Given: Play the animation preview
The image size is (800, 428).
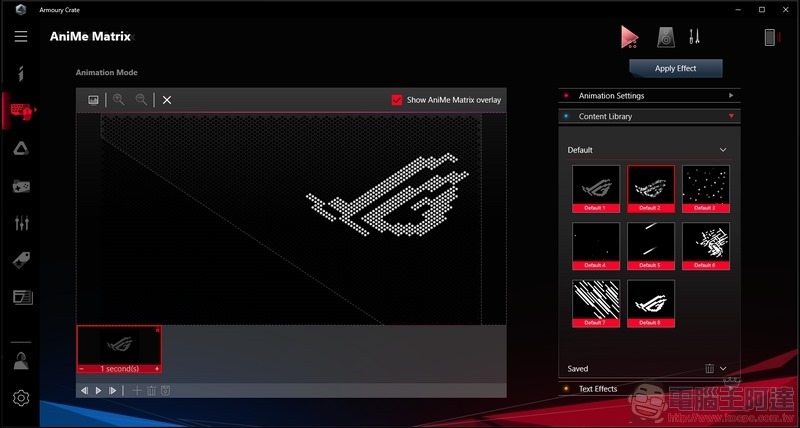Looking at the screenshot, I should click(98, 391).
